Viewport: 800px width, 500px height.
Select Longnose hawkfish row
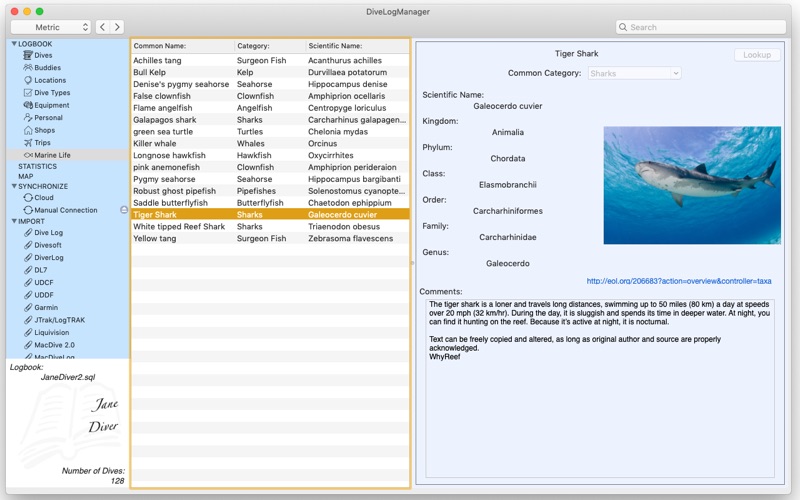(x=270, y=155)
